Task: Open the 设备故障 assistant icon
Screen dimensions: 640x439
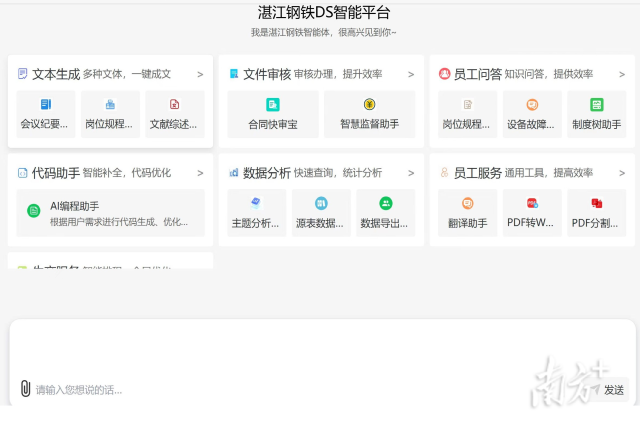Action: pos(532,105)
